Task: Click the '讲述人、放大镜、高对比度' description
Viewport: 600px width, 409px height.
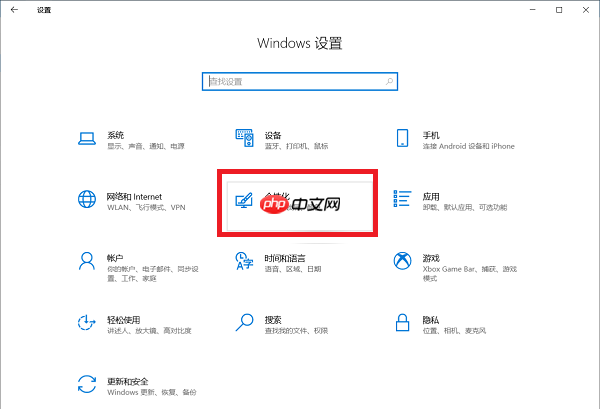Action: pos(149,331)
